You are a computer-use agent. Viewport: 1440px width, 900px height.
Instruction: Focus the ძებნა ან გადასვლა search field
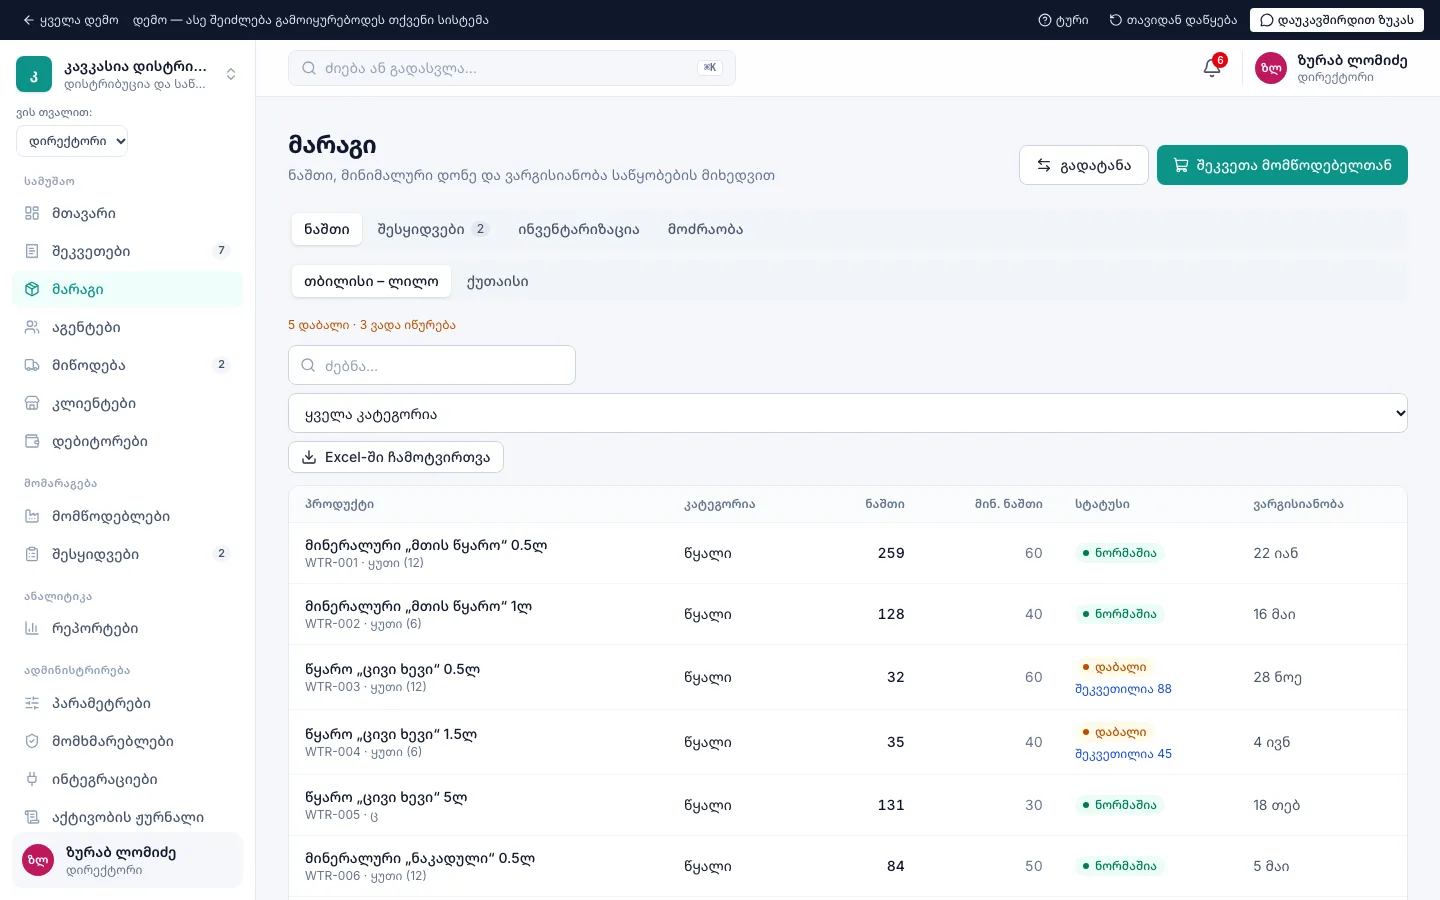coord(512,68)
